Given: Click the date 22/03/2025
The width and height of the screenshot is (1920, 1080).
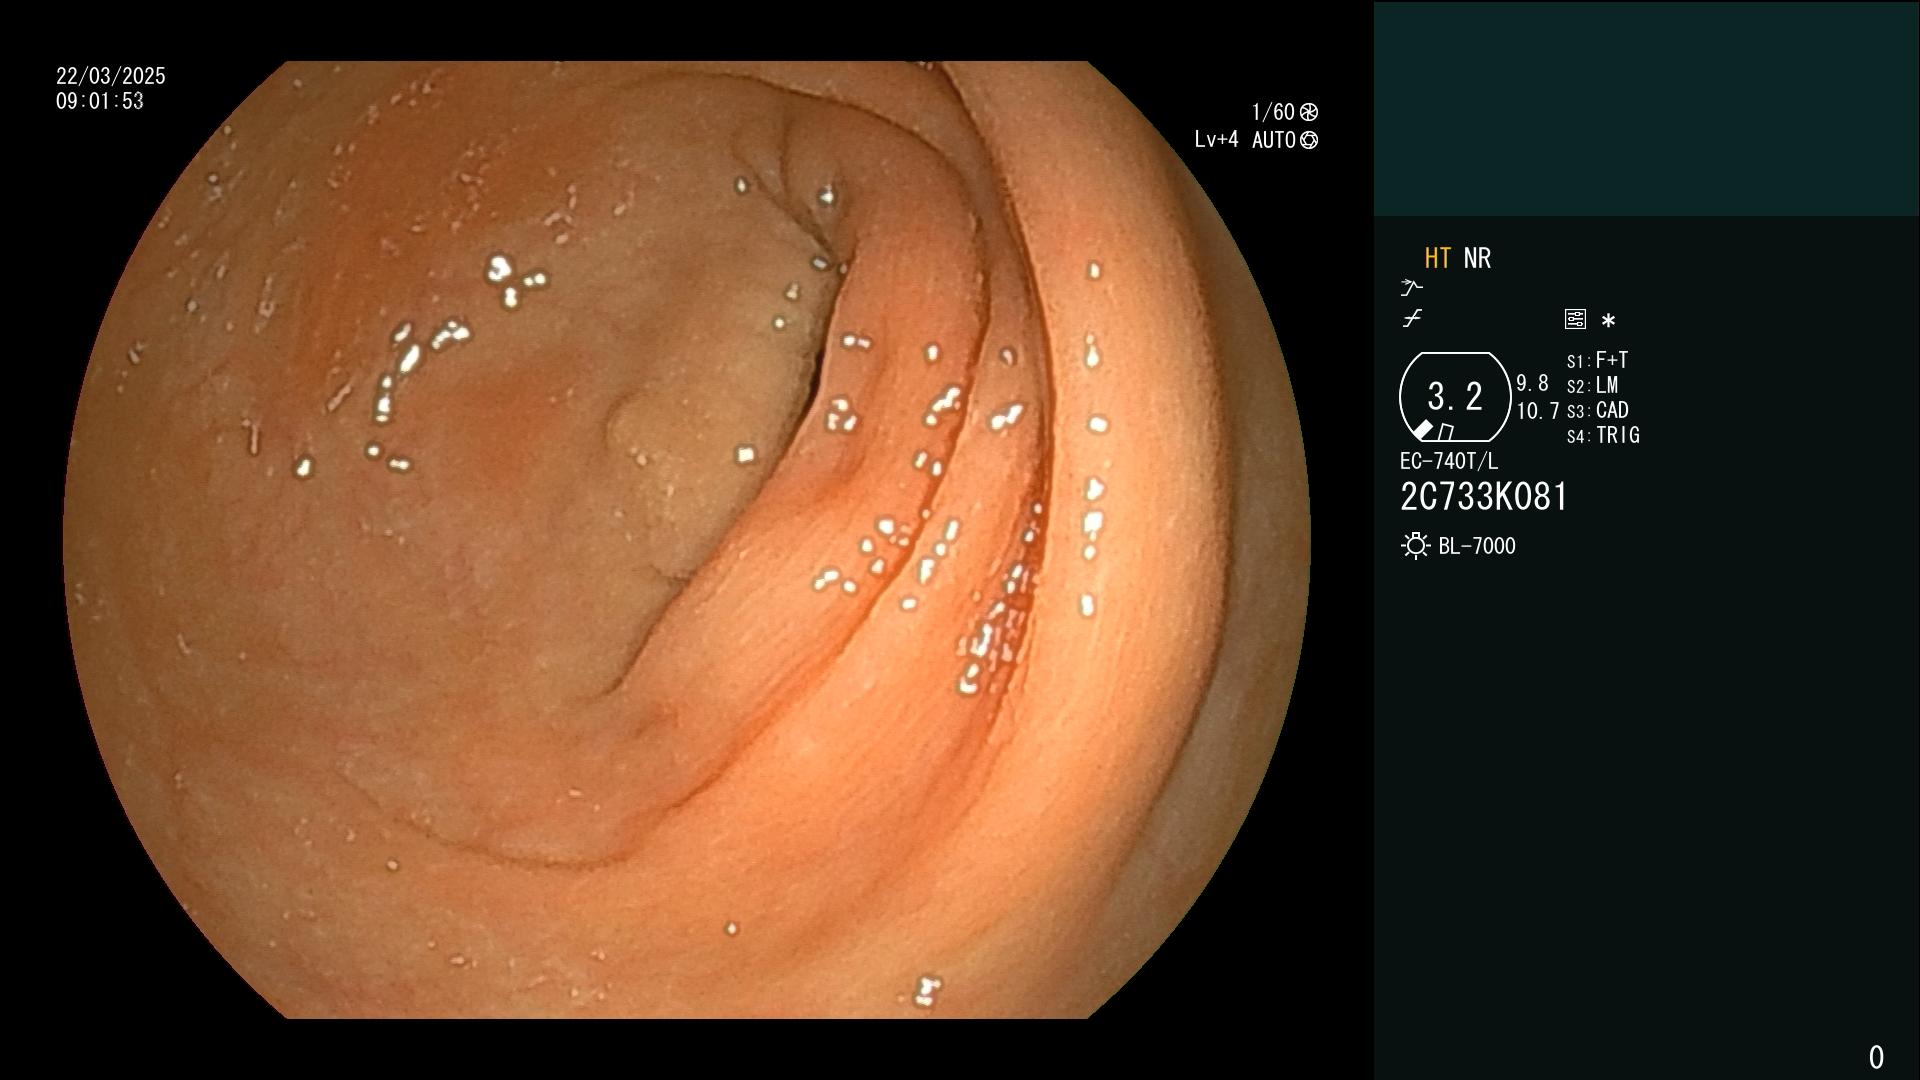Looking at the screenshot, I should [x=111, y=76].
